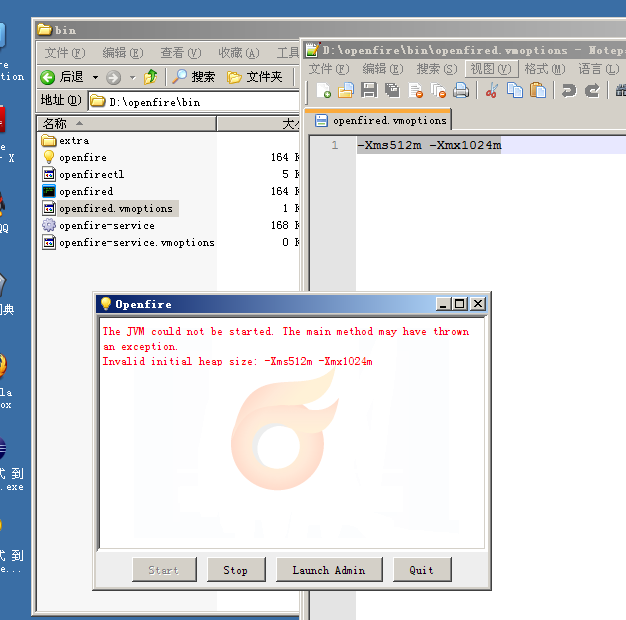Sort by 名称 column header
The image size is (626, 620).
(127, 123)
